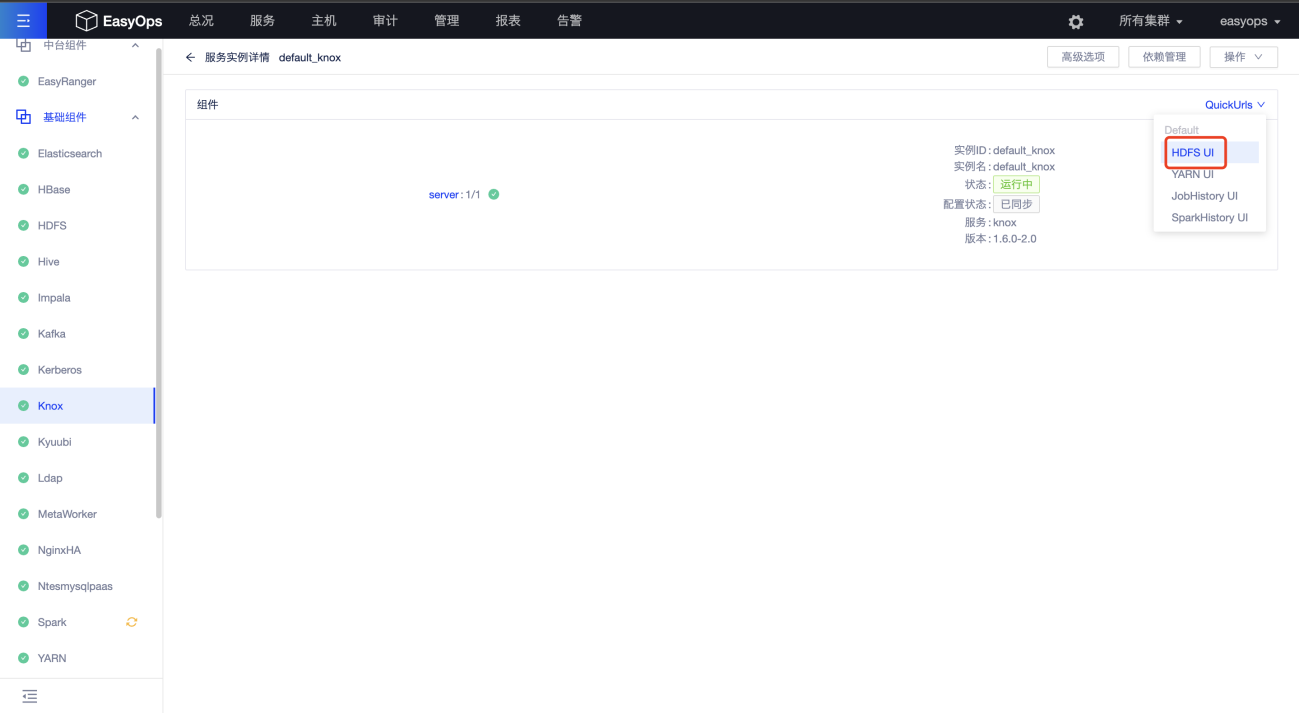The image size is (1299, 713).
Task: Click the 运行中 status tag
Action: tap(1016, 185)
